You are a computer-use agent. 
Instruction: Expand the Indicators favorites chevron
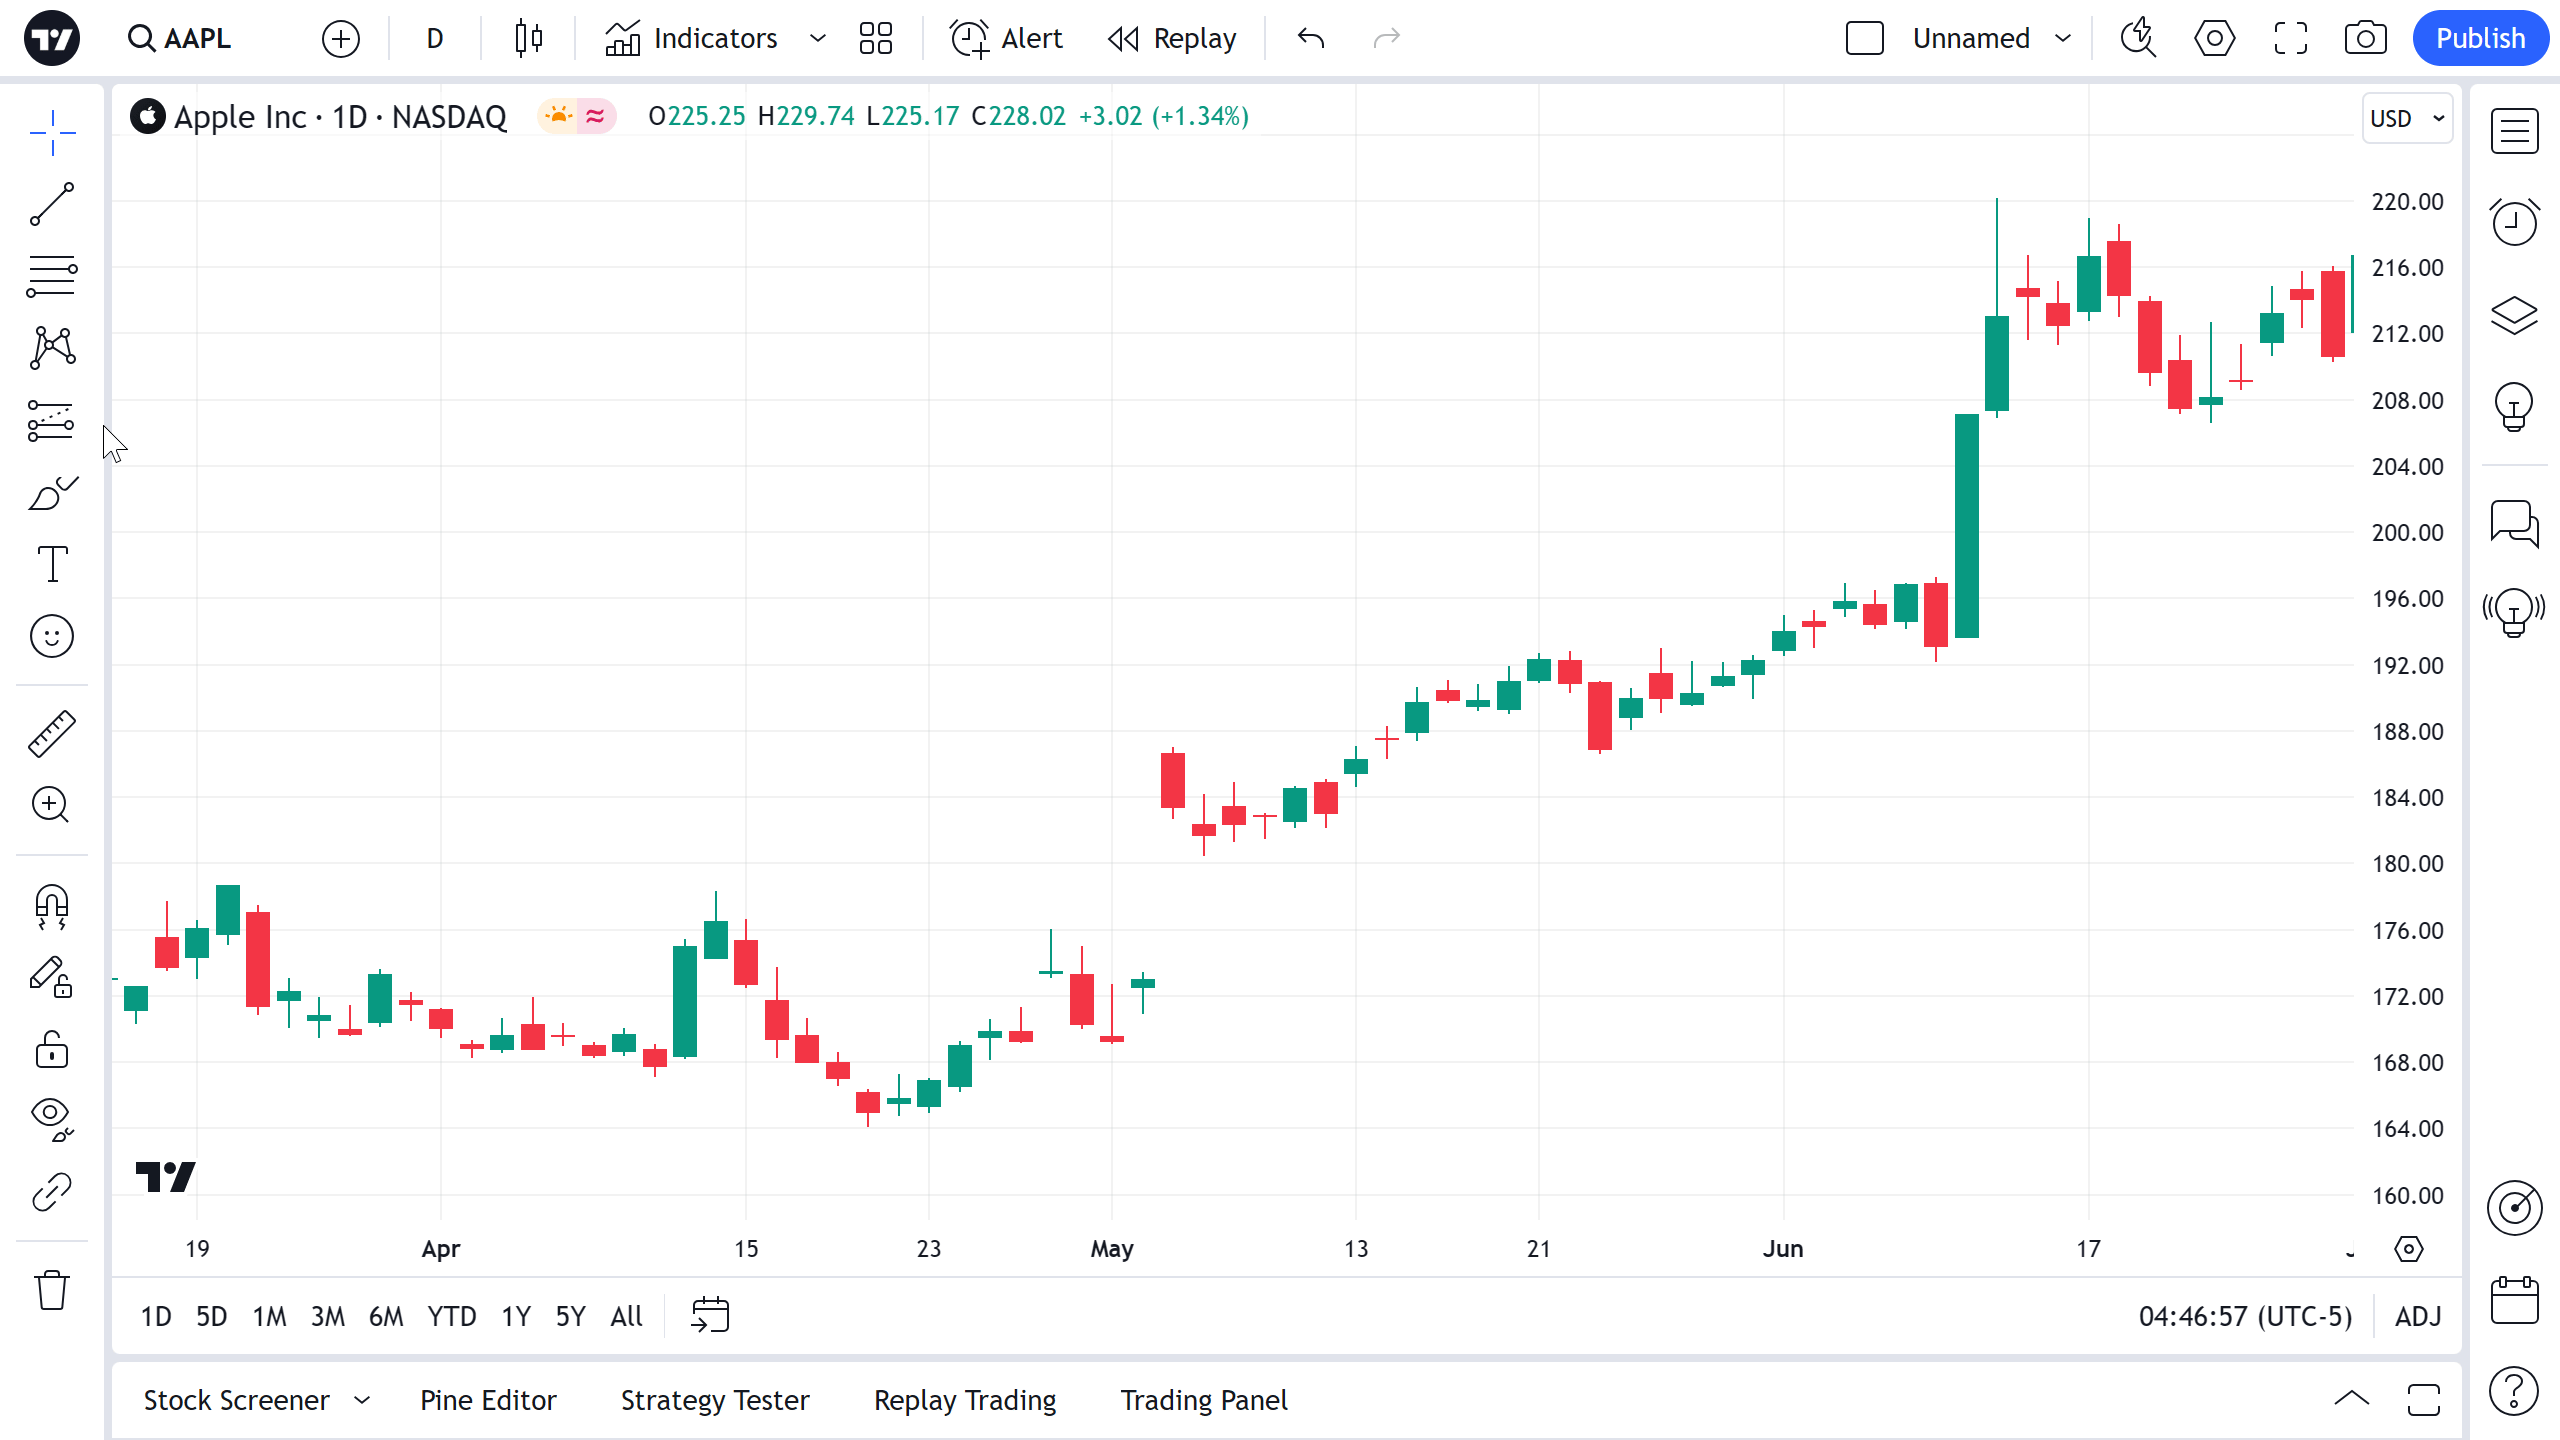click(x=818, y=38)
